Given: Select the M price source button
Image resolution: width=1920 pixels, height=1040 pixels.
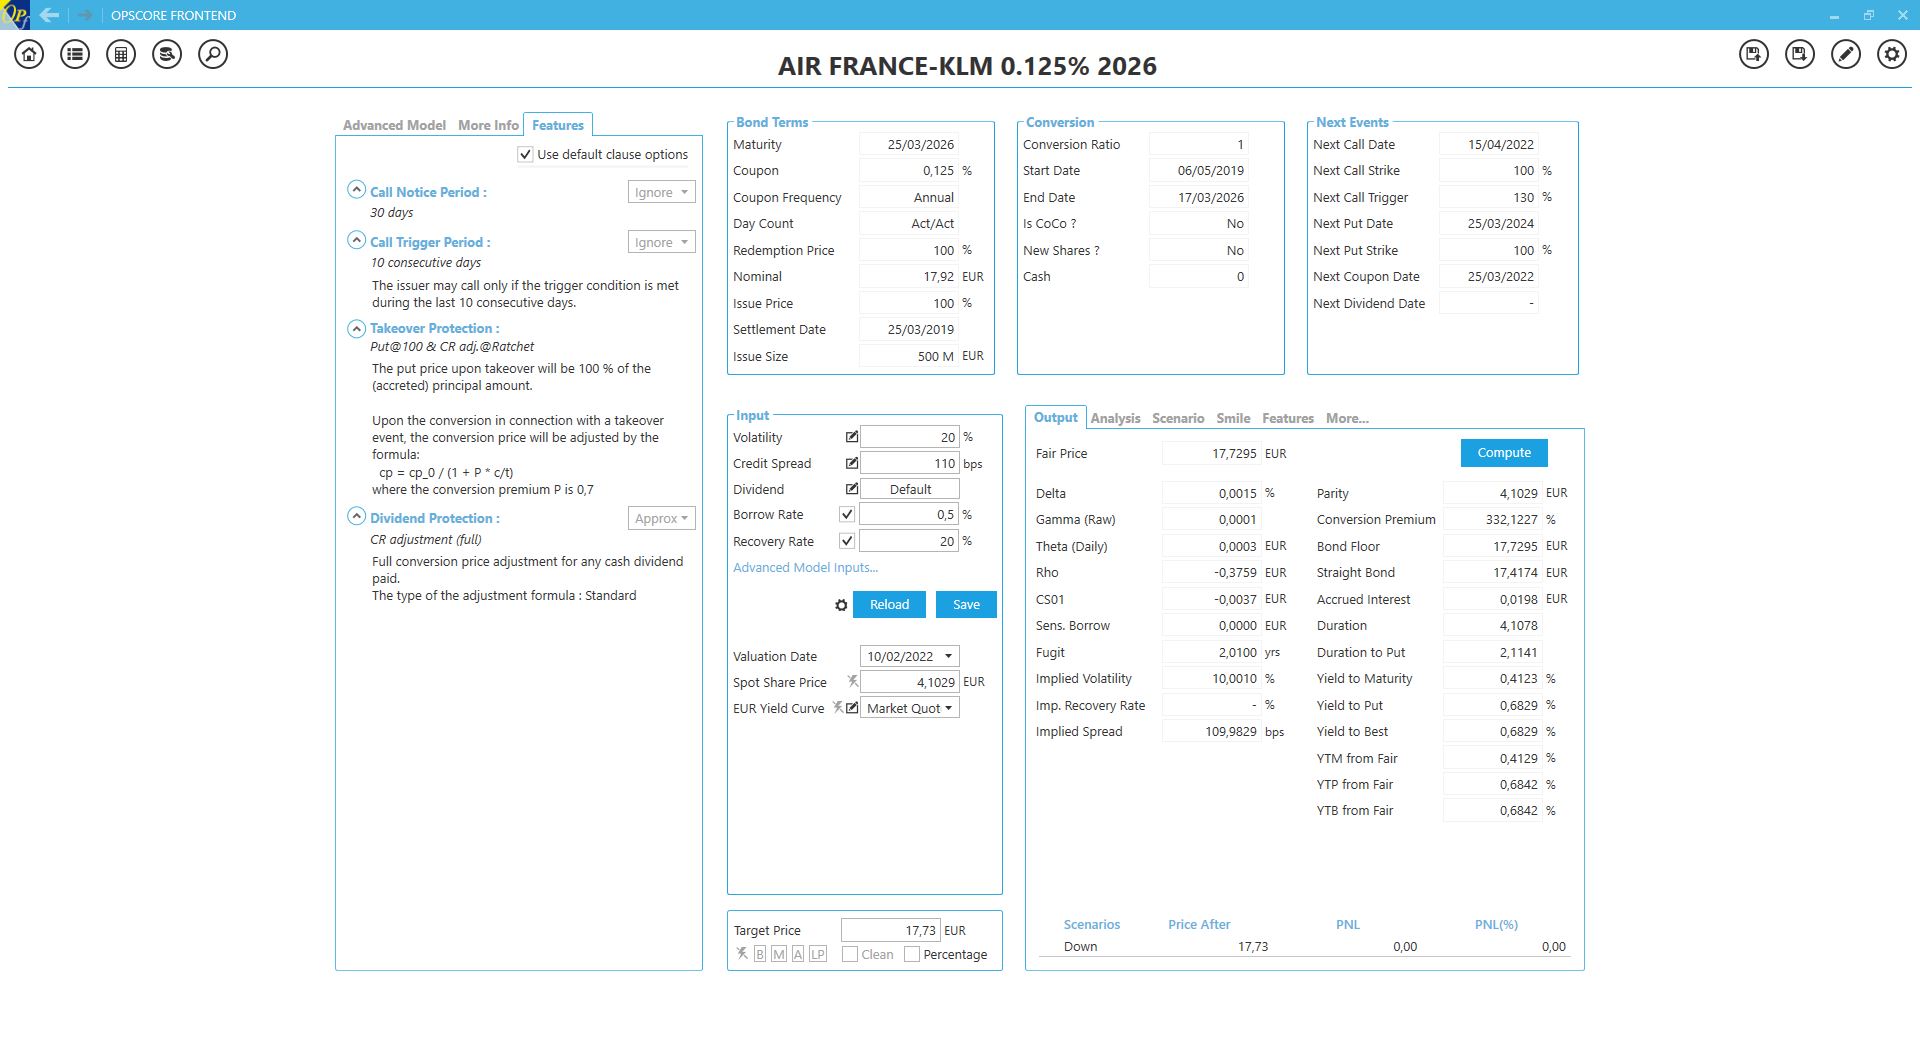Looking at the screenshot, I should 779,954.
